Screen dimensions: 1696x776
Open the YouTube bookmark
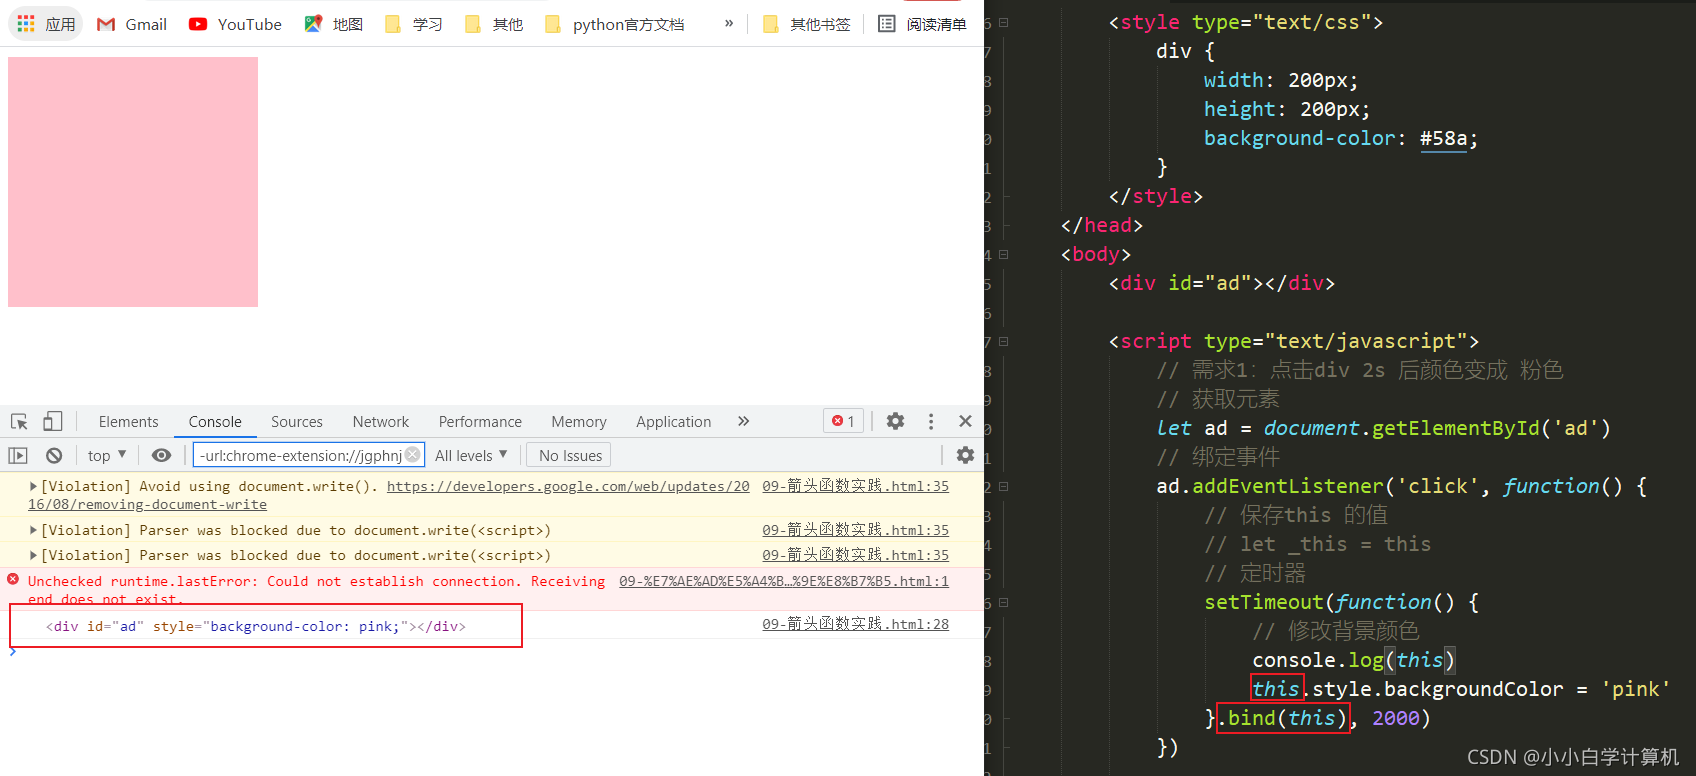pyautogui.click(x=235, y=24)
